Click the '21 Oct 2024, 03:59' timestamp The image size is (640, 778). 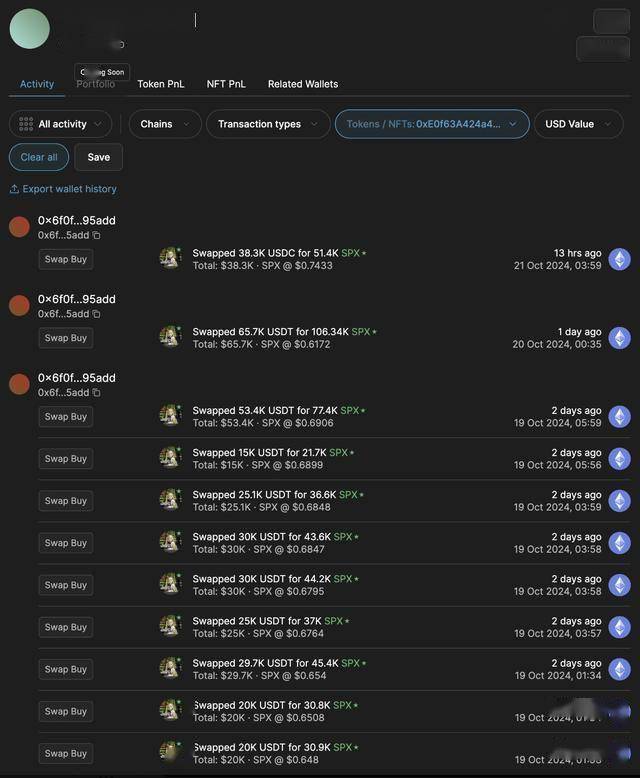click(x=558, y=265)
